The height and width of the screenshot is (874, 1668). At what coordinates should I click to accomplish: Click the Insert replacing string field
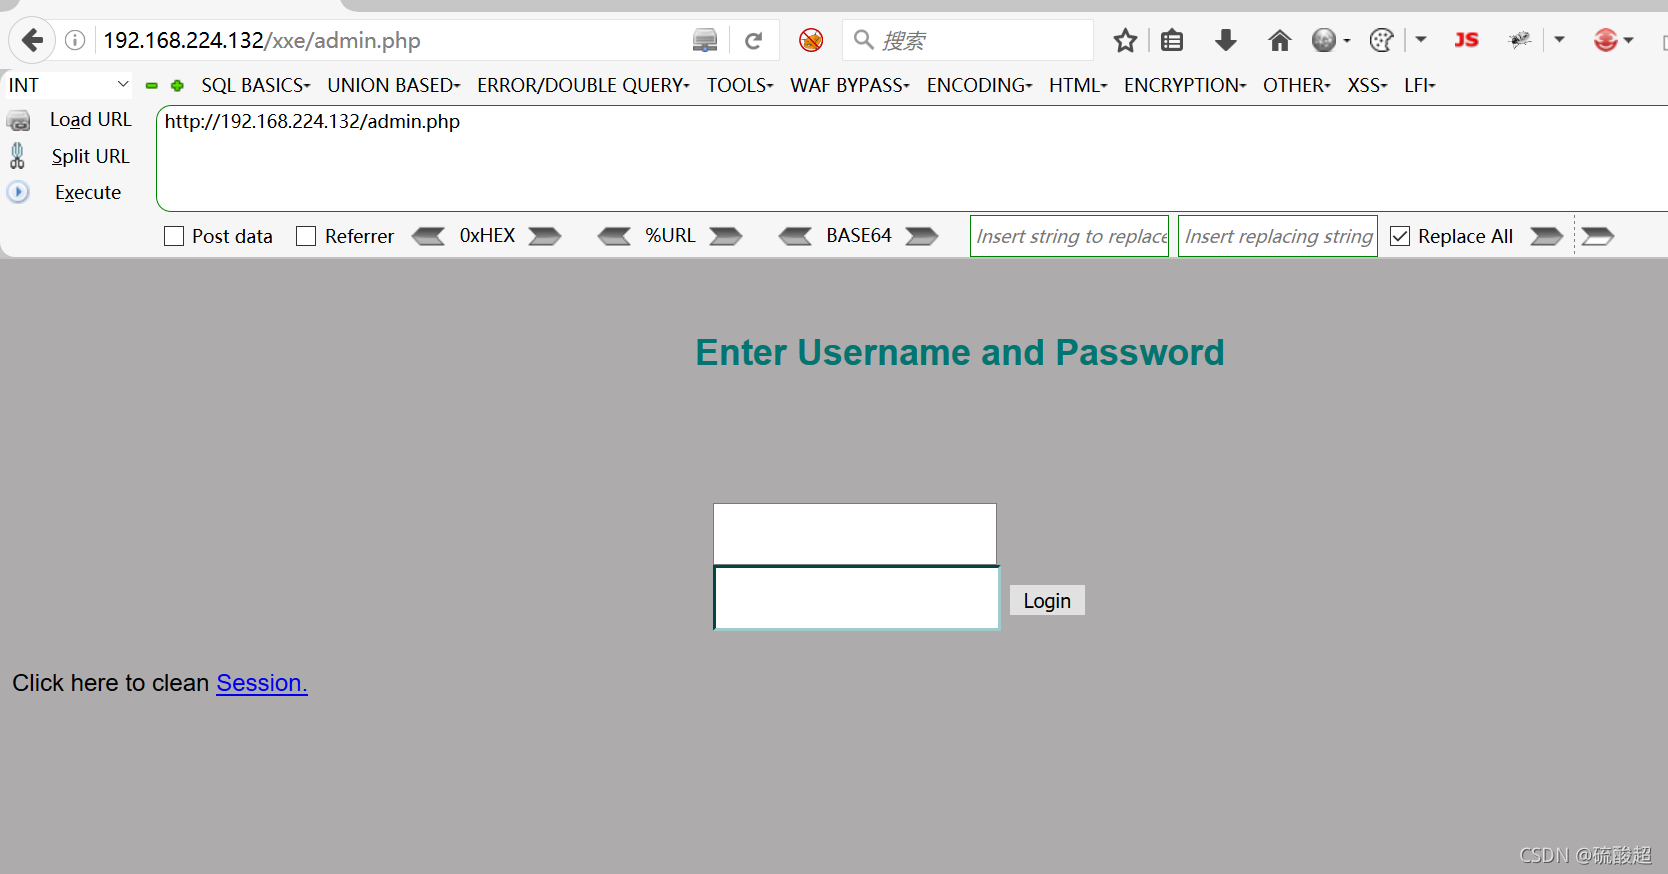click(x=1278, y=236)
